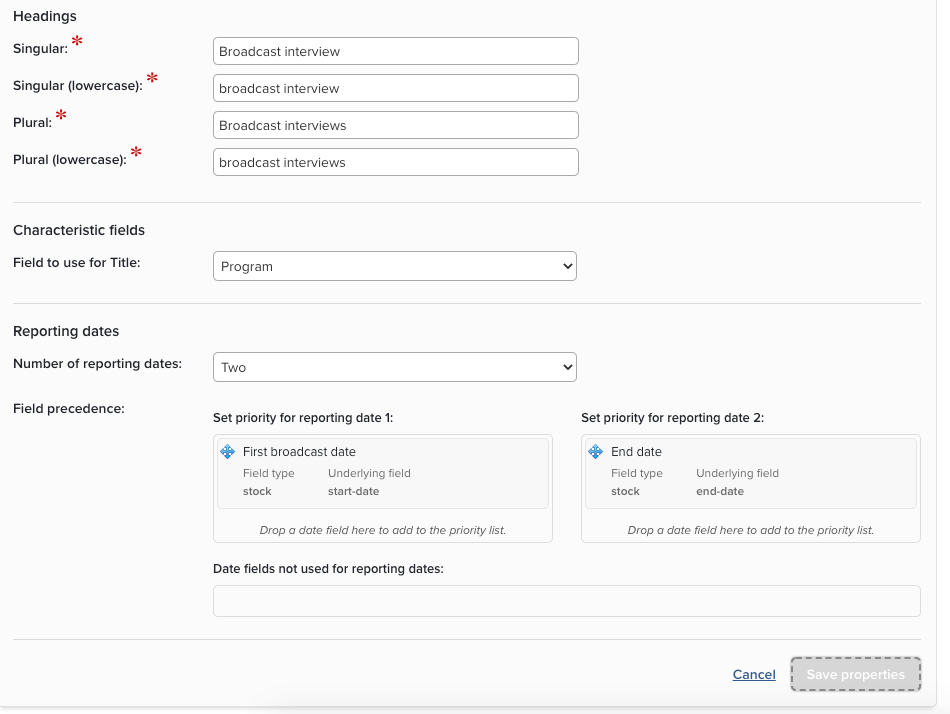950x714 pixels.
Task: Click the unused date fields box
Action: tap(566, 601)
